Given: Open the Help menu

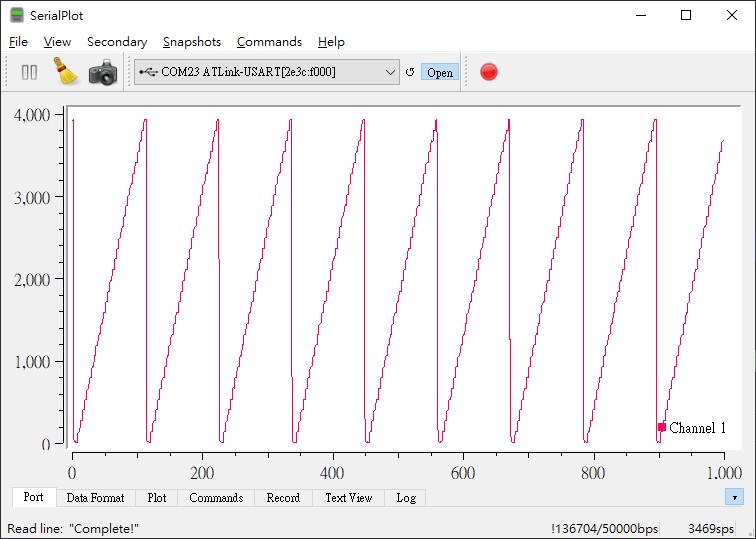Looking at the screenshot, I should click(331, 42).
